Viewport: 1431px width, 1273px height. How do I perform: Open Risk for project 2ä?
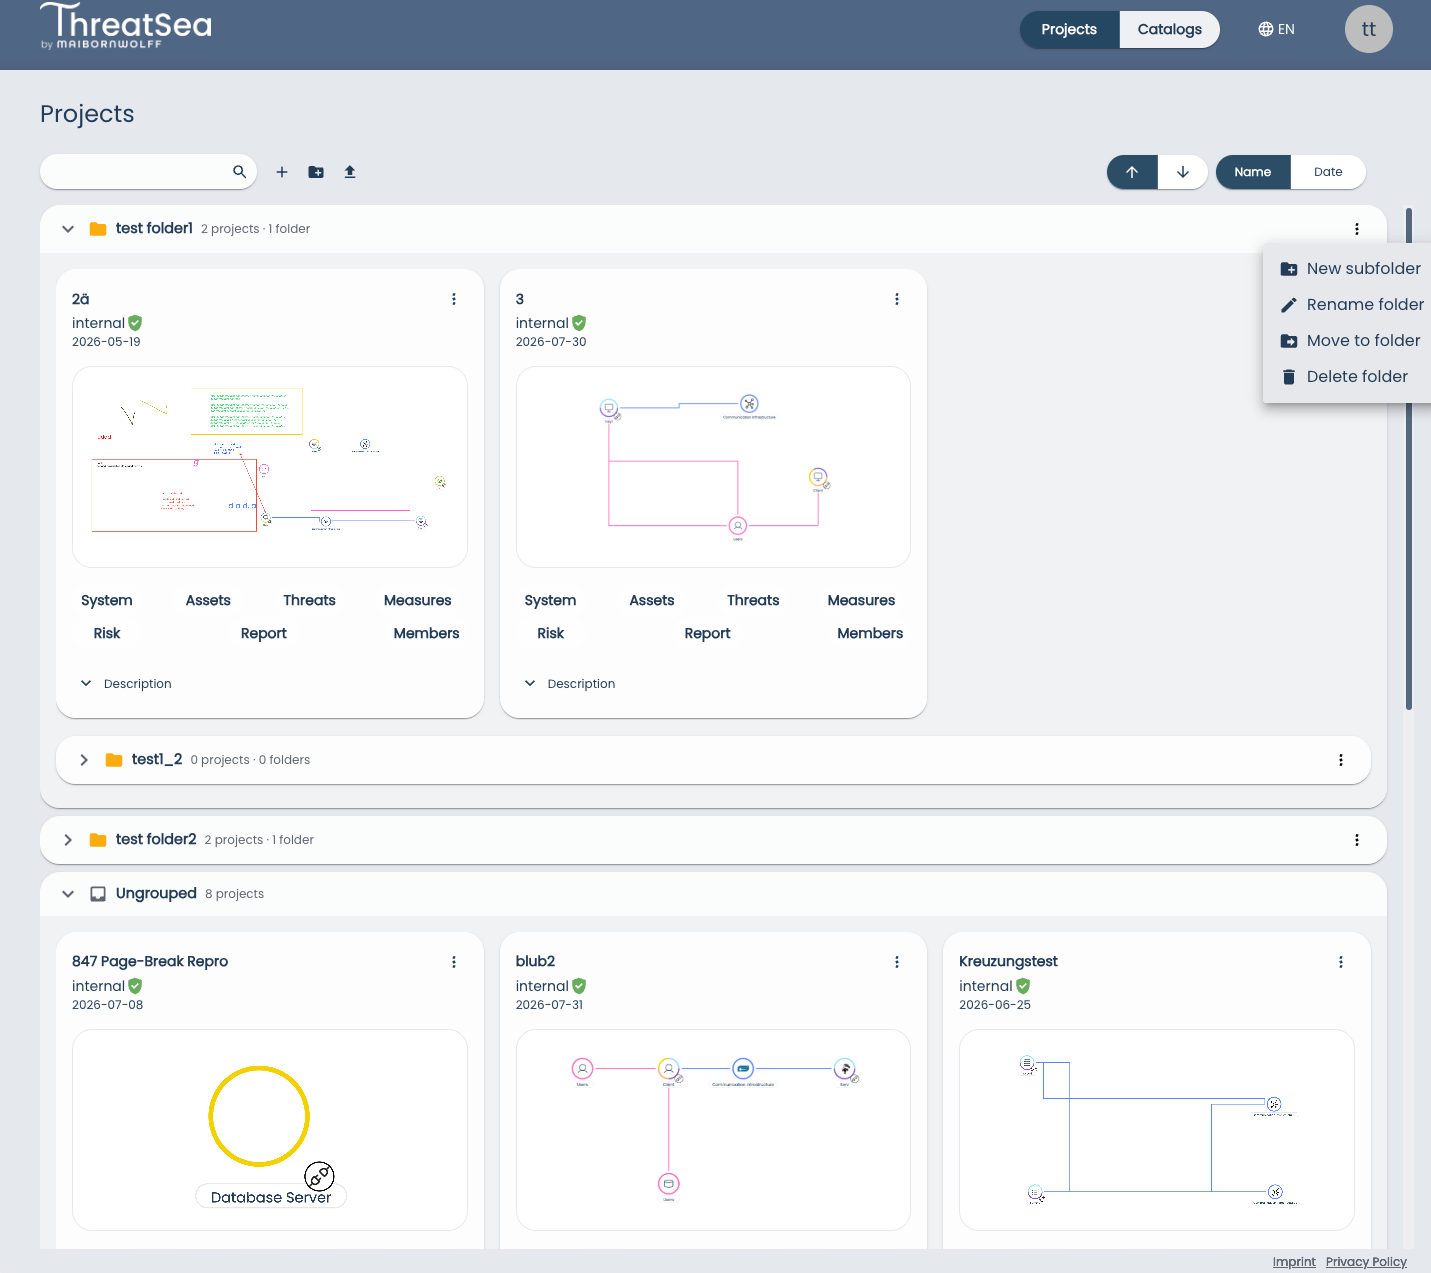(x=107, y=633)
